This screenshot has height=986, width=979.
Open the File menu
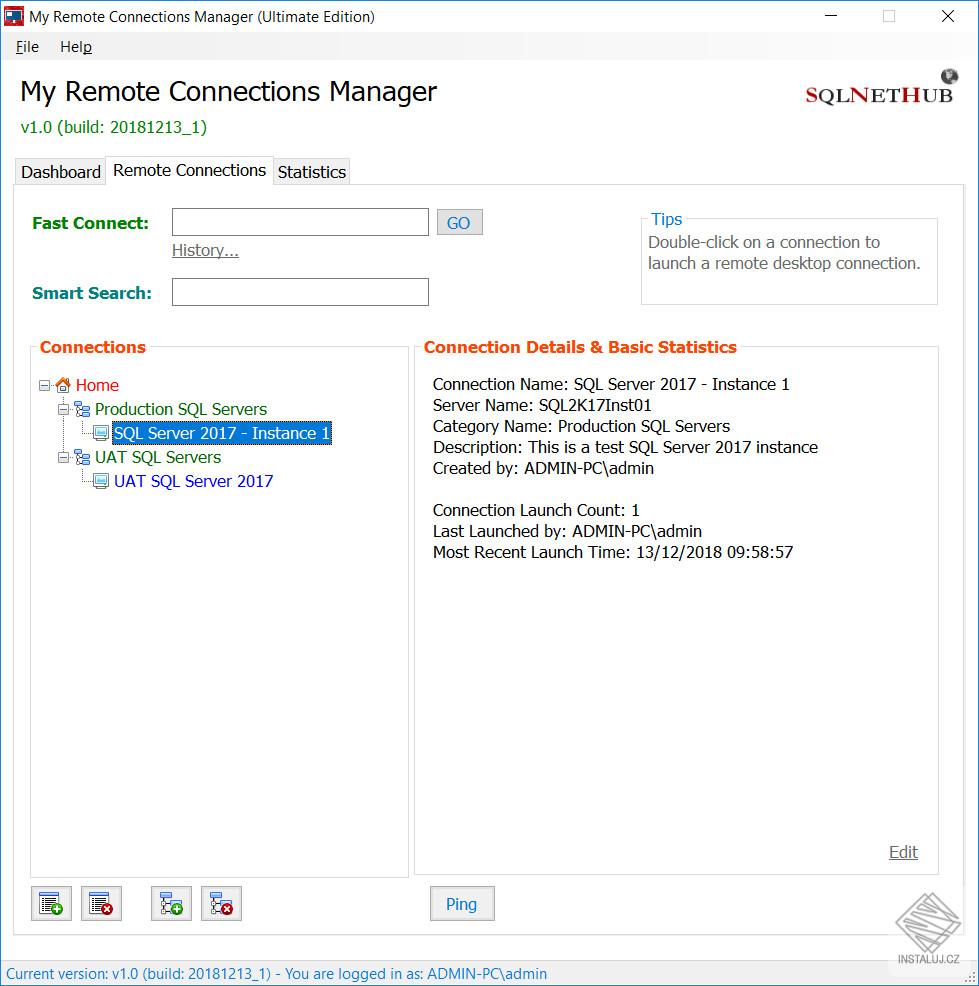[27, 47]
